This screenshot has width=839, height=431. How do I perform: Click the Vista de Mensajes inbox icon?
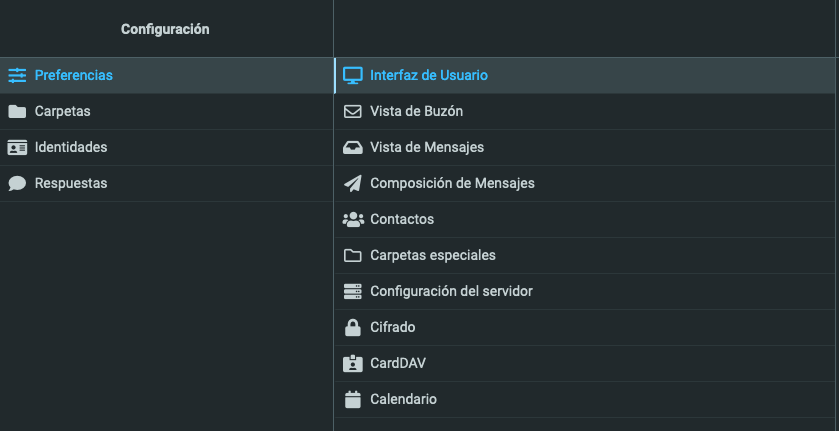pyautogui.click(x=353, y=147)
